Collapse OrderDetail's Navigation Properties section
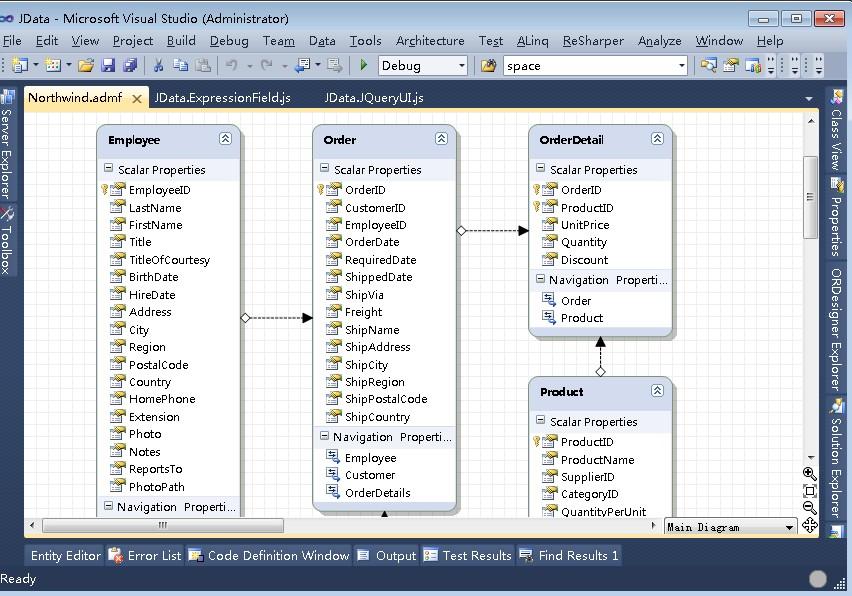Image resolution: width=852 pixels, height=596 pixels. (540, 279)
